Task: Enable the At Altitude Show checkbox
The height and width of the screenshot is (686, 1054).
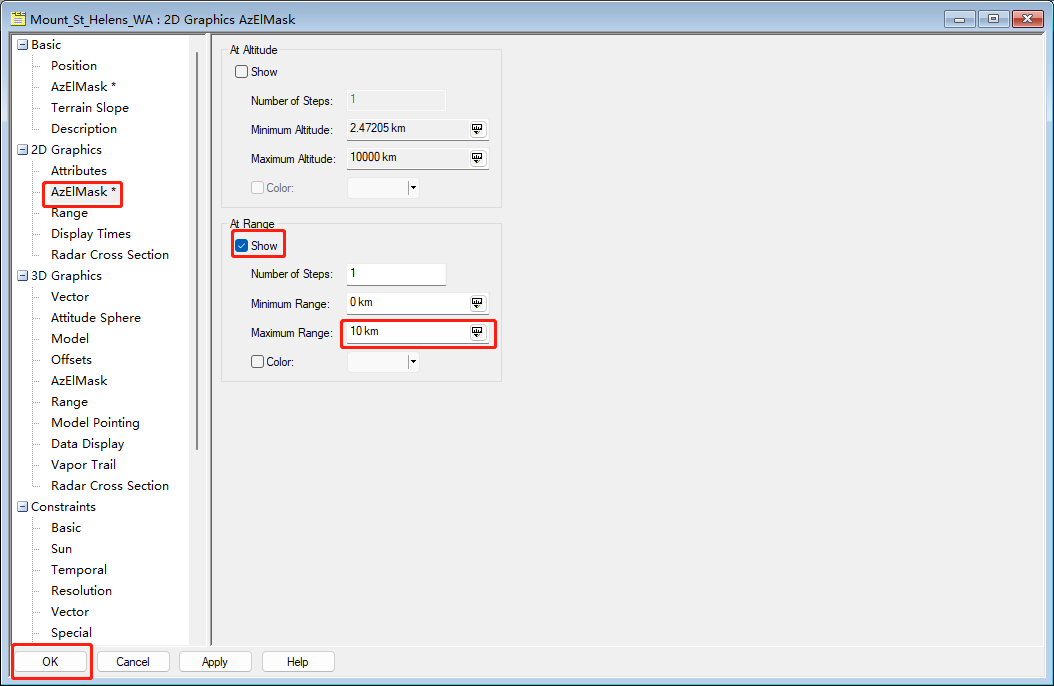Action: click(241, 72)
